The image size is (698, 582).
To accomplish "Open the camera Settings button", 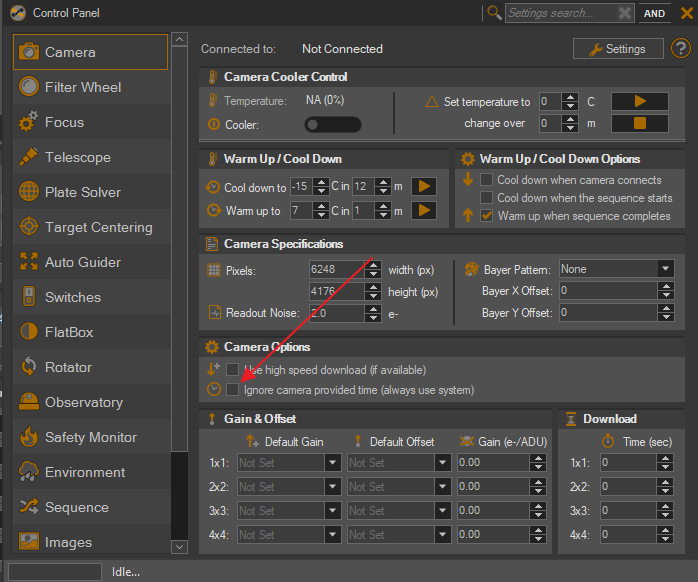I will (616, 48).
